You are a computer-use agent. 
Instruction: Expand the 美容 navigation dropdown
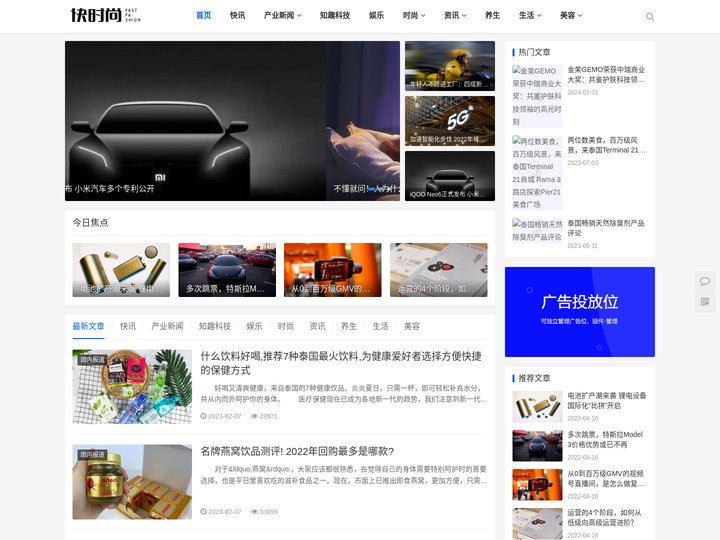[571, 15]
